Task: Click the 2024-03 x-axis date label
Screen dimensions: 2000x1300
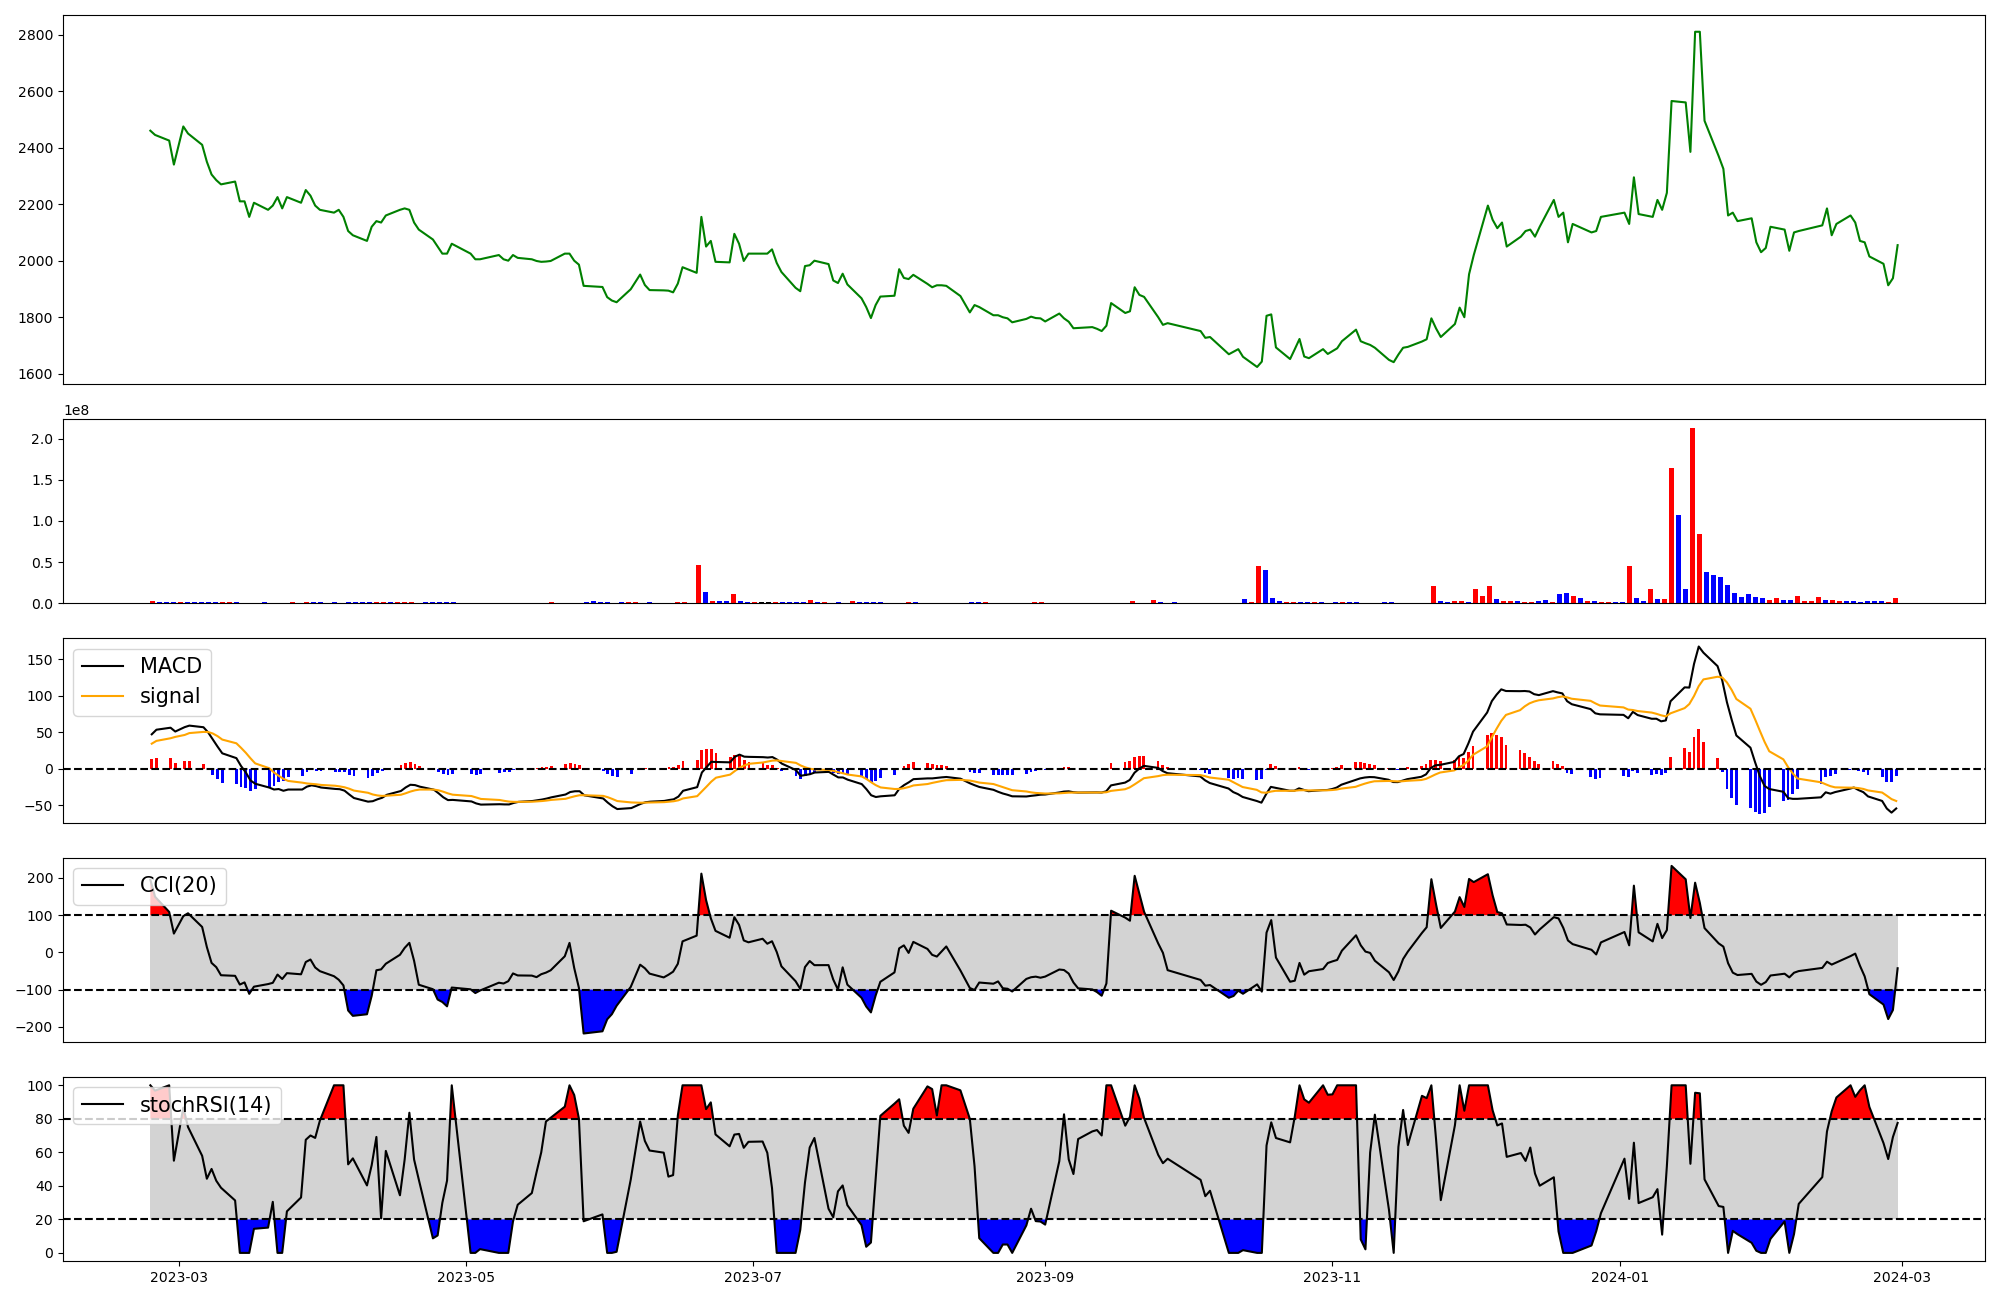Action: pos(1901,1277)
